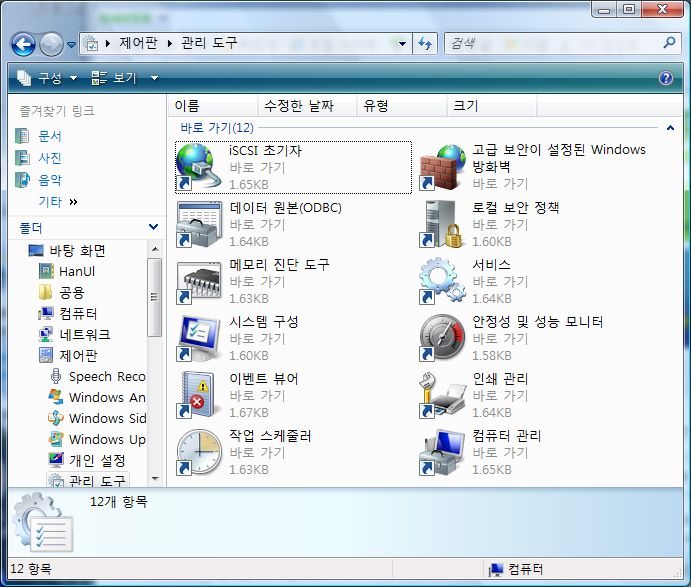
Task: Click the 컴퓨터 status bar entry
Action: click(x=516, y=569)
